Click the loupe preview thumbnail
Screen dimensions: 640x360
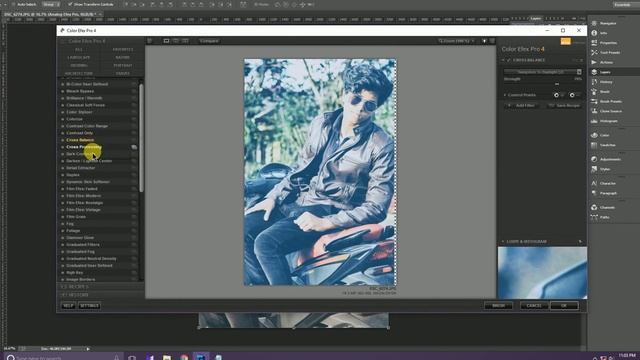(542, 273)
